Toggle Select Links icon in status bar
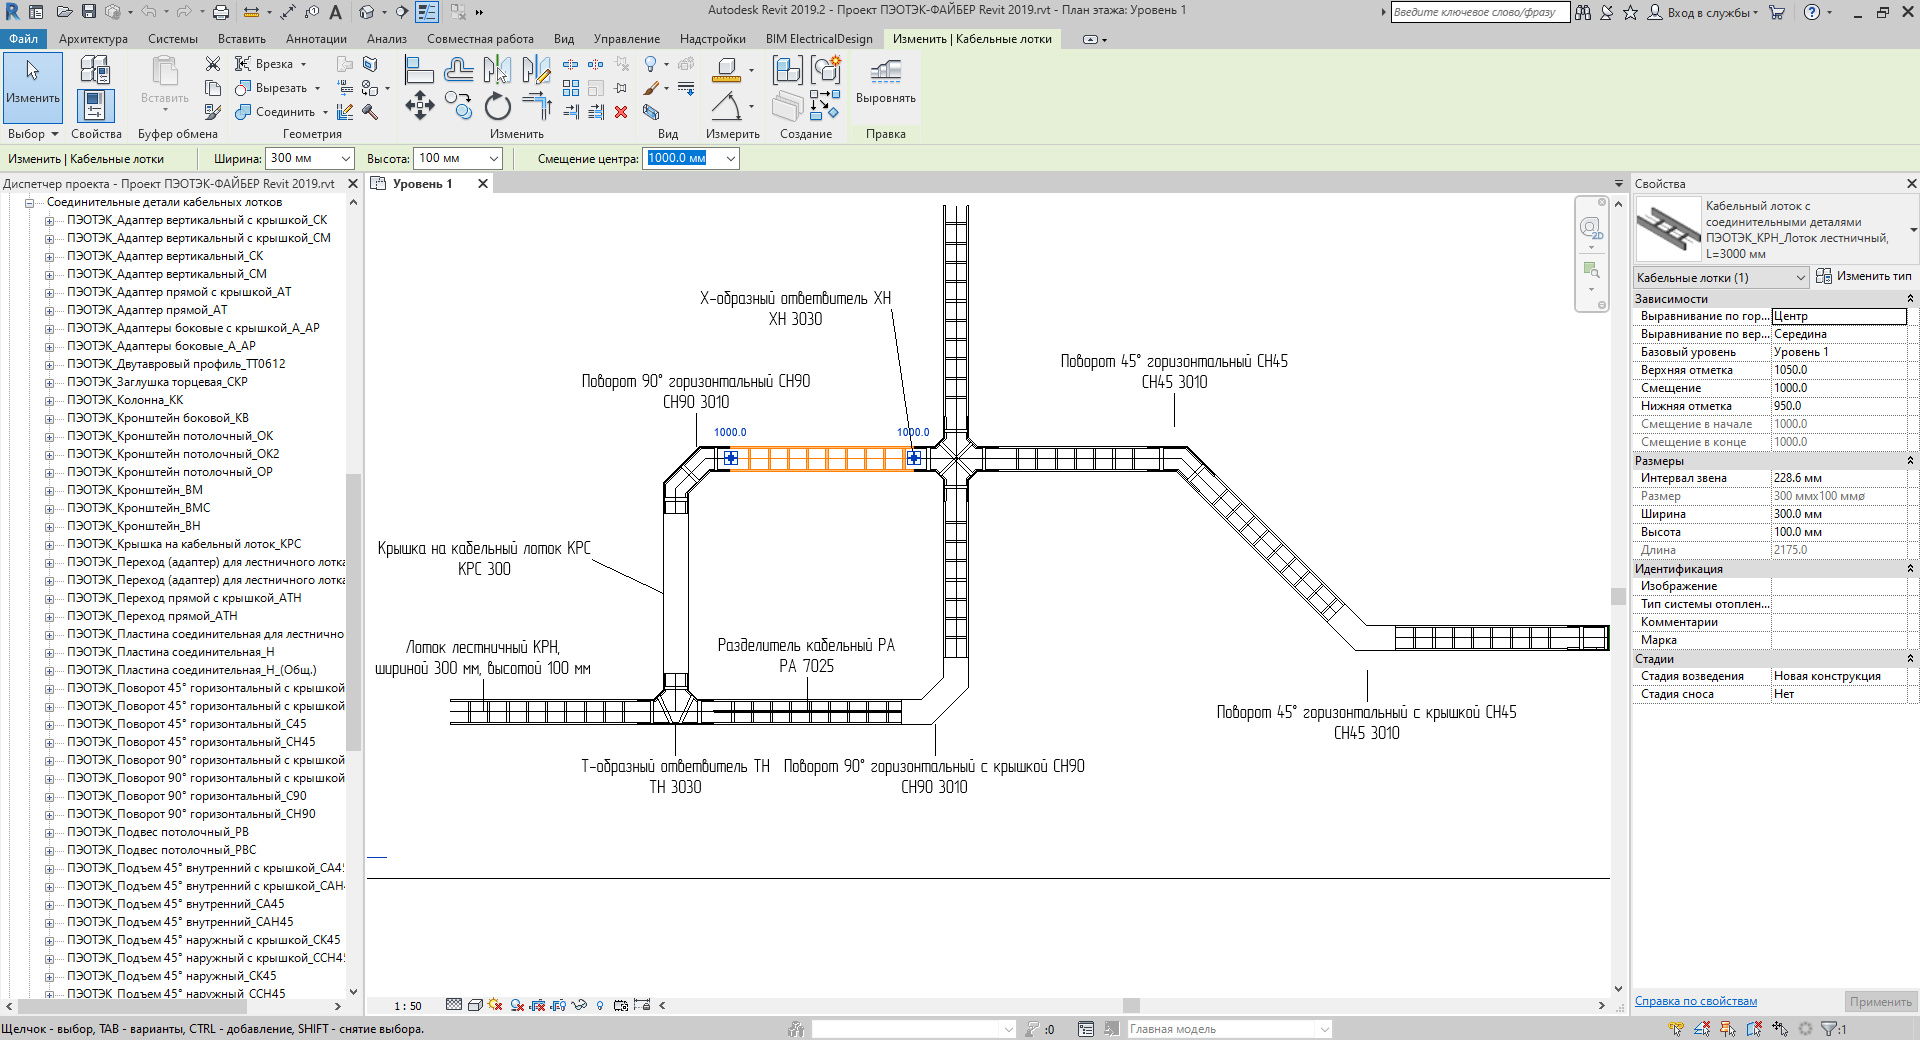1920x1040 pixels. pyautogui.click(x=1676, y=1029)
